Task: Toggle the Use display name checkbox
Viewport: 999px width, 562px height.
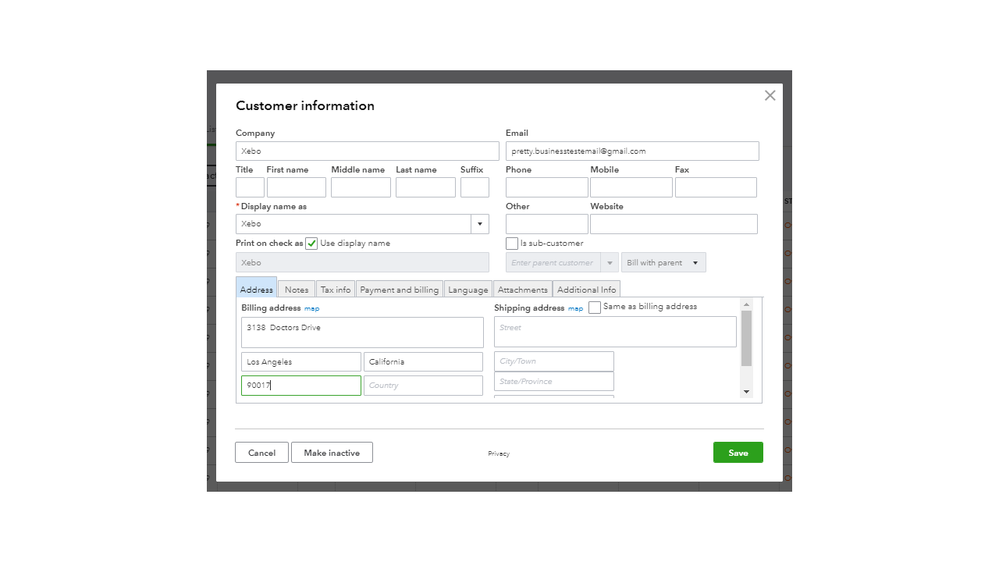Action: click(x=312, y=243)
